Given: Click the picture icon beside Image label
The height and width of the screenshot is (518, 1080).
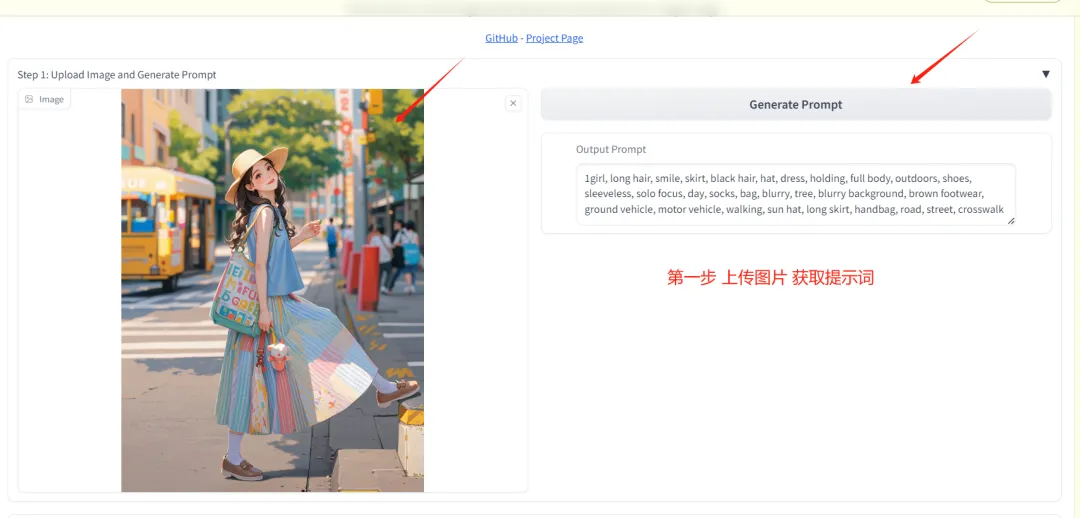Looking at the screenshot, I should [29, 99].
